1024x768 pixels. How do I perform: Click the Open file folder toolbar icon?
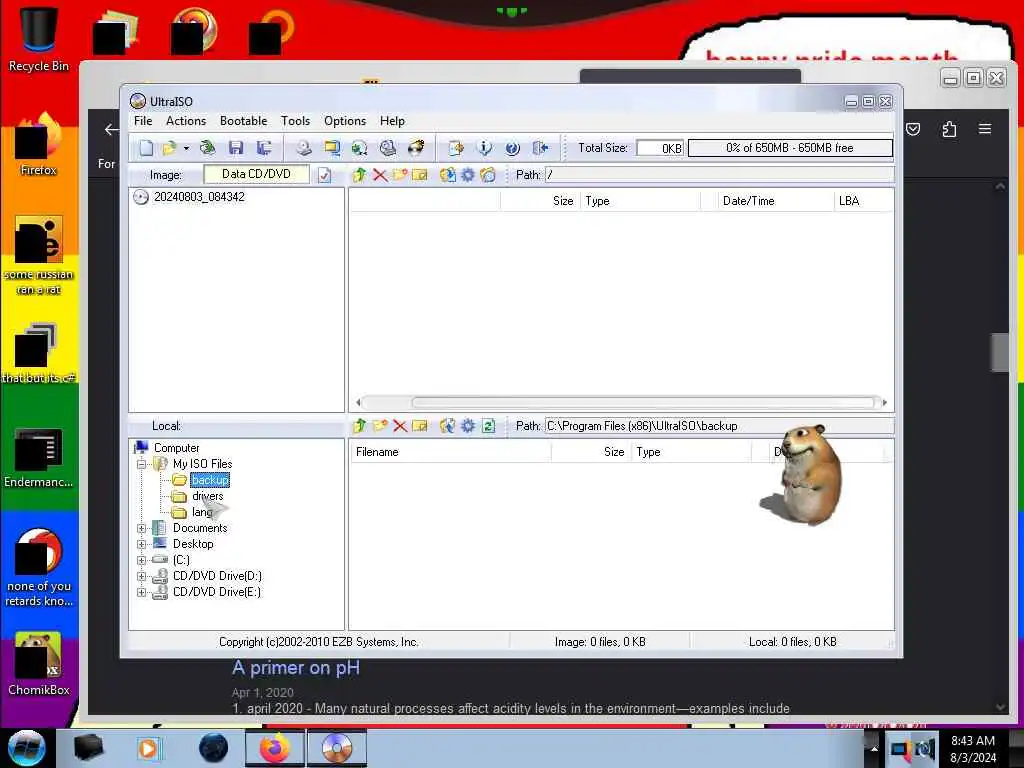click(170, 148)
